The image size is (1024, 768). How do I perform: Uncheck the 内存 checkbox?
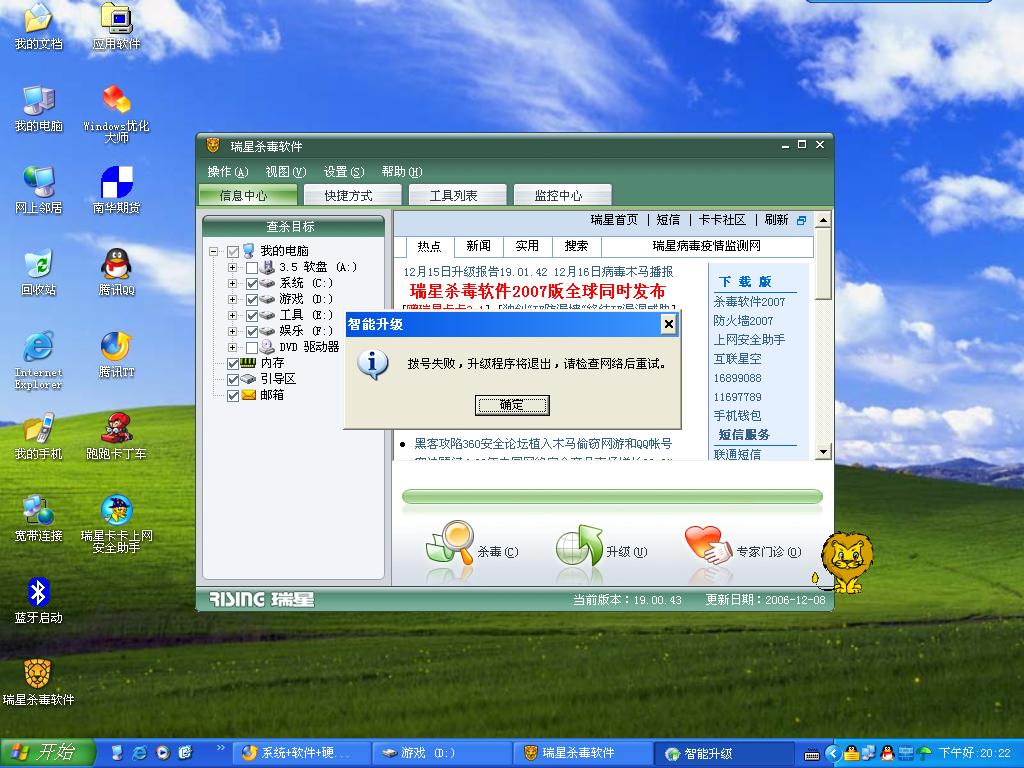tap(232, 364)
